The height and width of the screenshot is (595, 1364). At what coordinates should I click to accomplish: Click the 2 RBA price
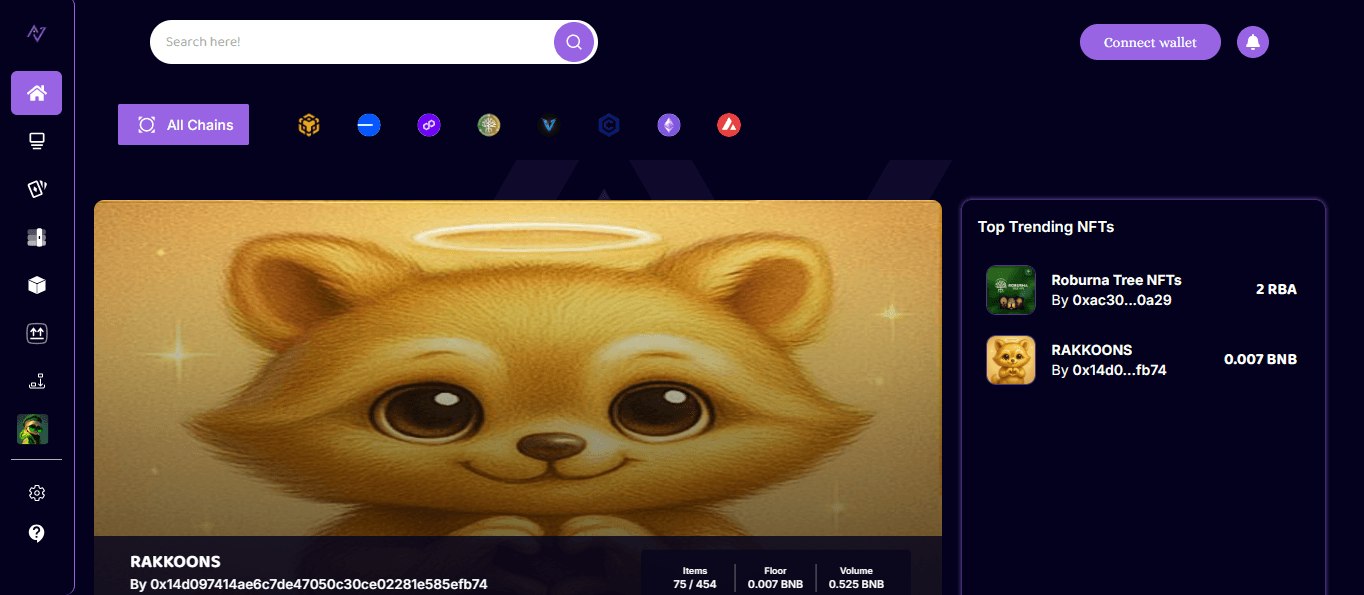tap(1276, 289)
